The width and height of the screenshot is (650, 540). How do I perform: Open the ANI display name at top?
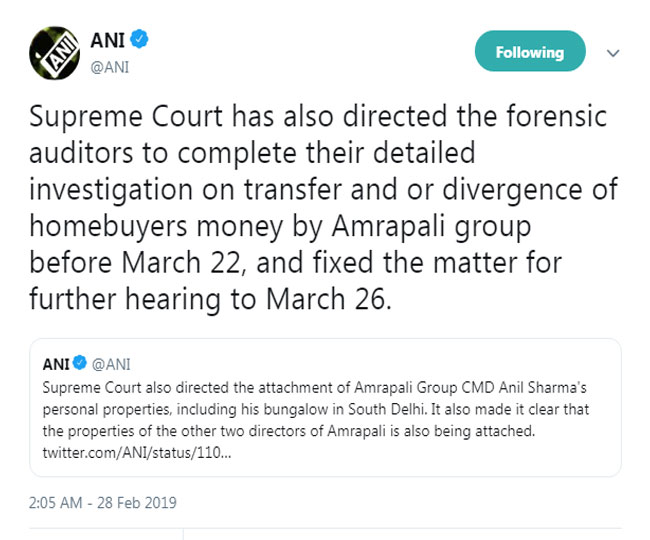pos(107,40)
